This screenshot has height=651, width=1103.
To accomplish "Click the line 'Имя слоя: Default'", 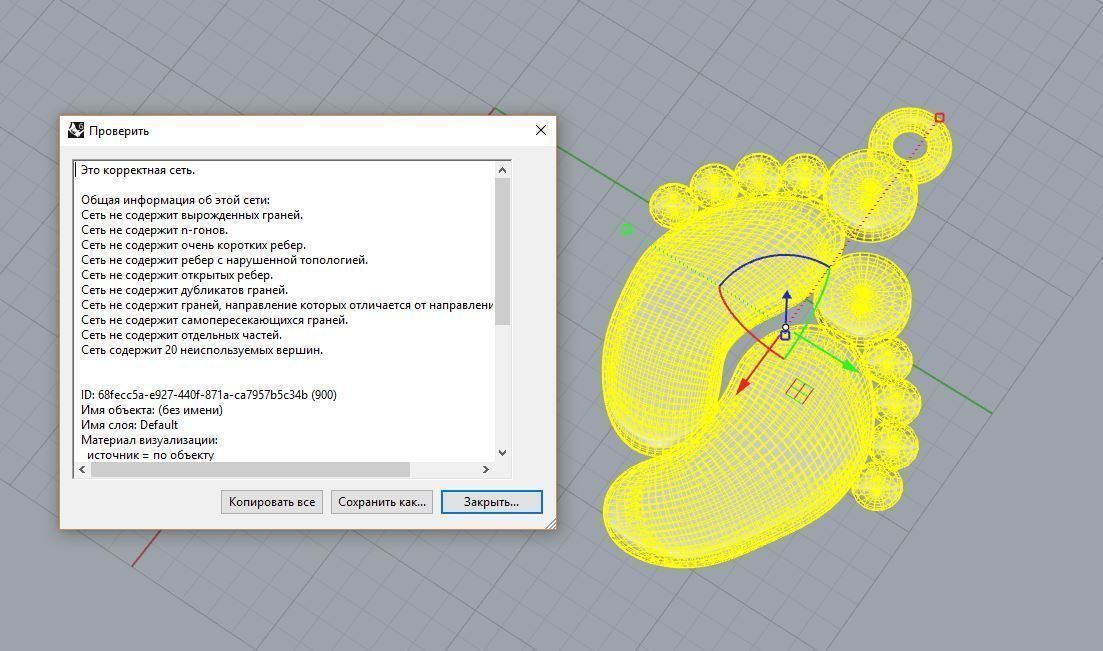I will point(129,425).
